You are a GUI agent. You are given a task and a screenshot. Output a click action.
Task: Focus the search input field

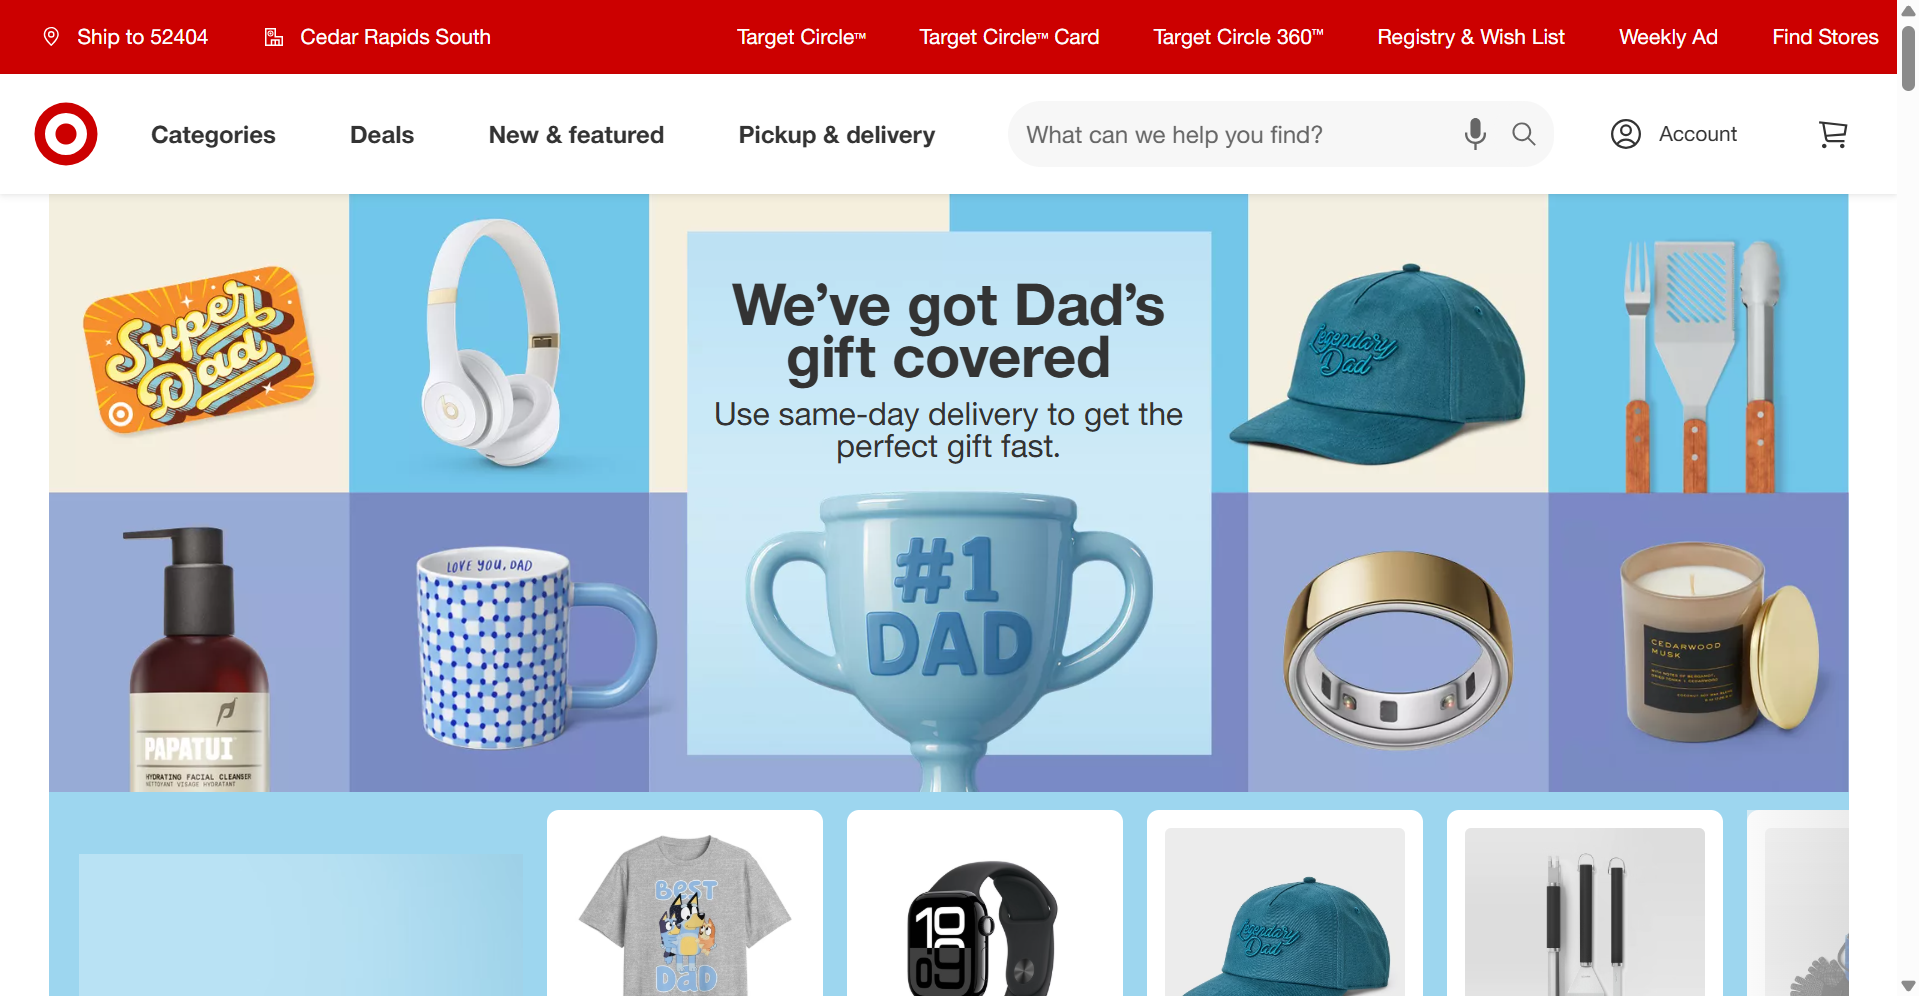click(1235, 134)
